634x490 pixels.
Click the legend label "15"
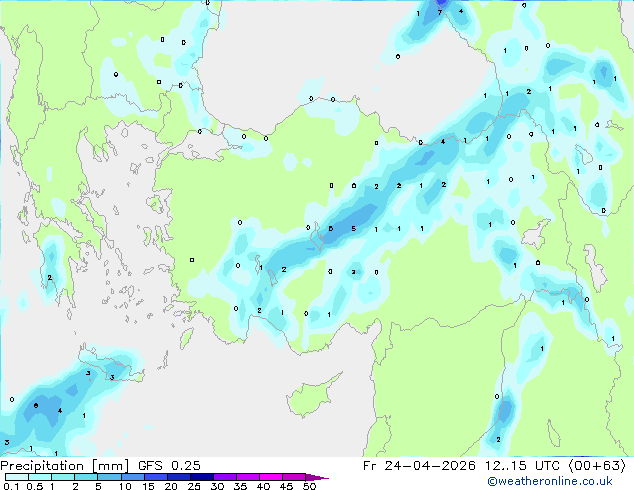[148, 486]
